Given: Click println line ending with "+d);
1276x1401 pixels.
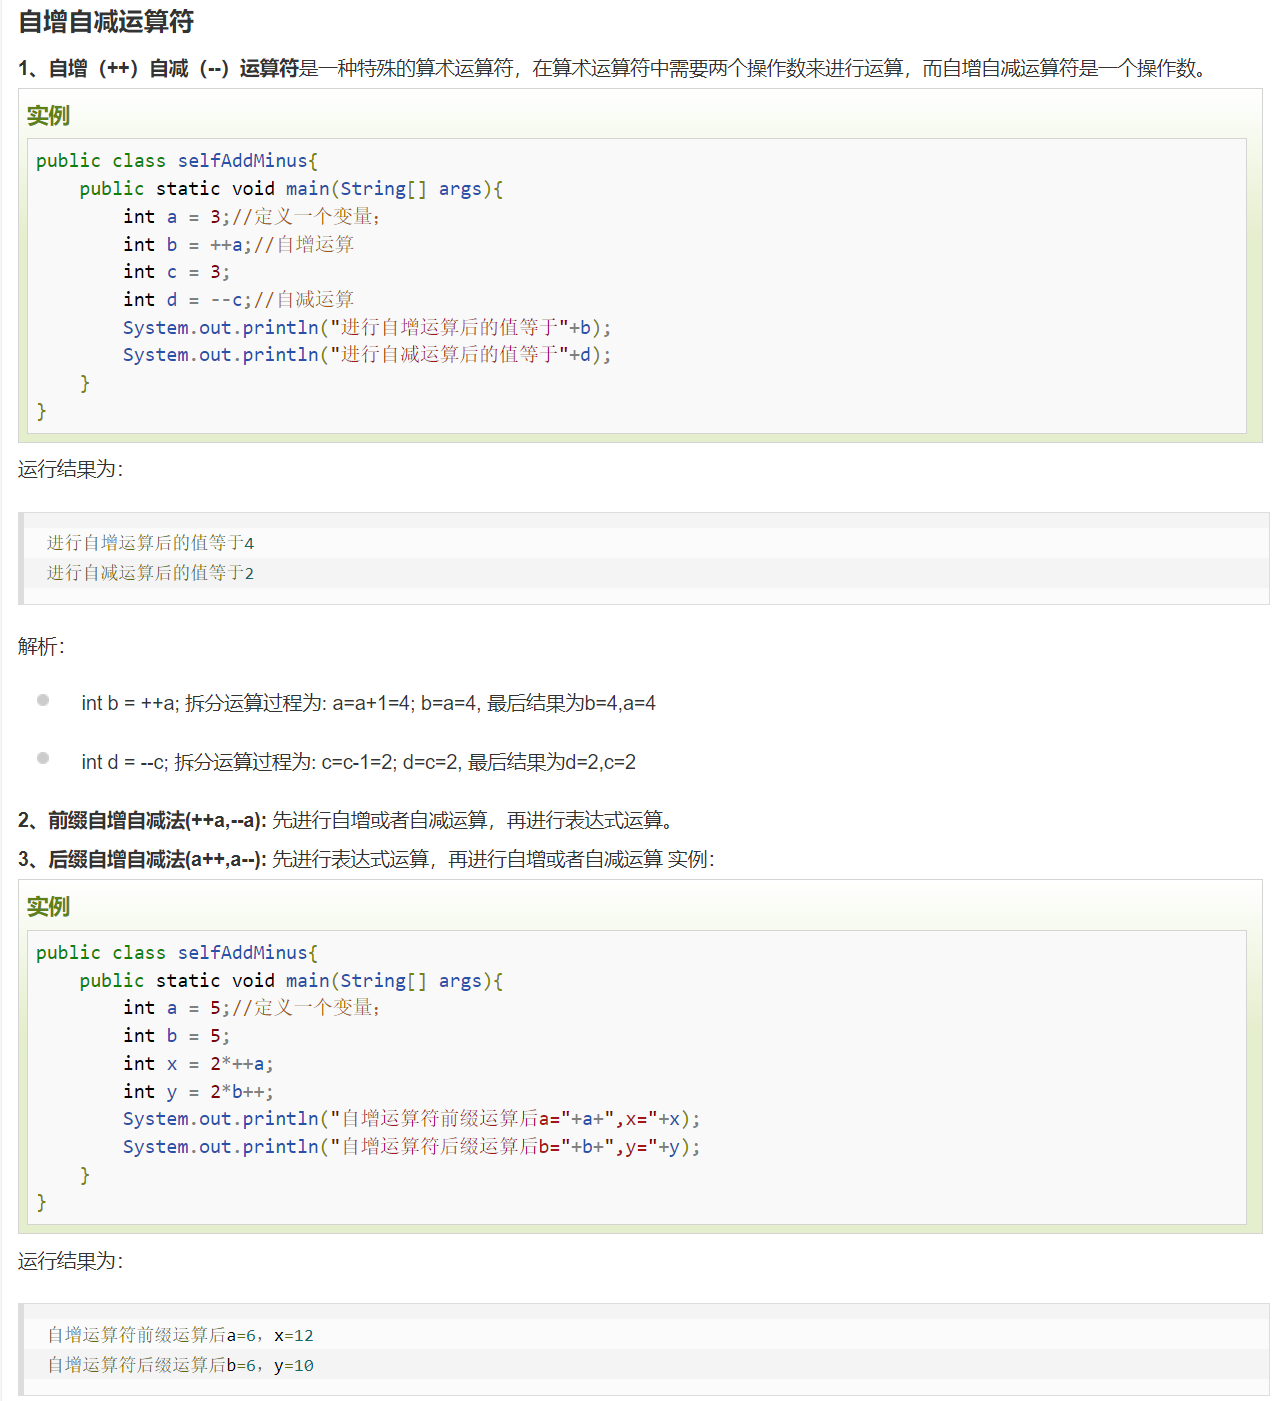Looking at the screenshot, I should [x=367, y=355].
